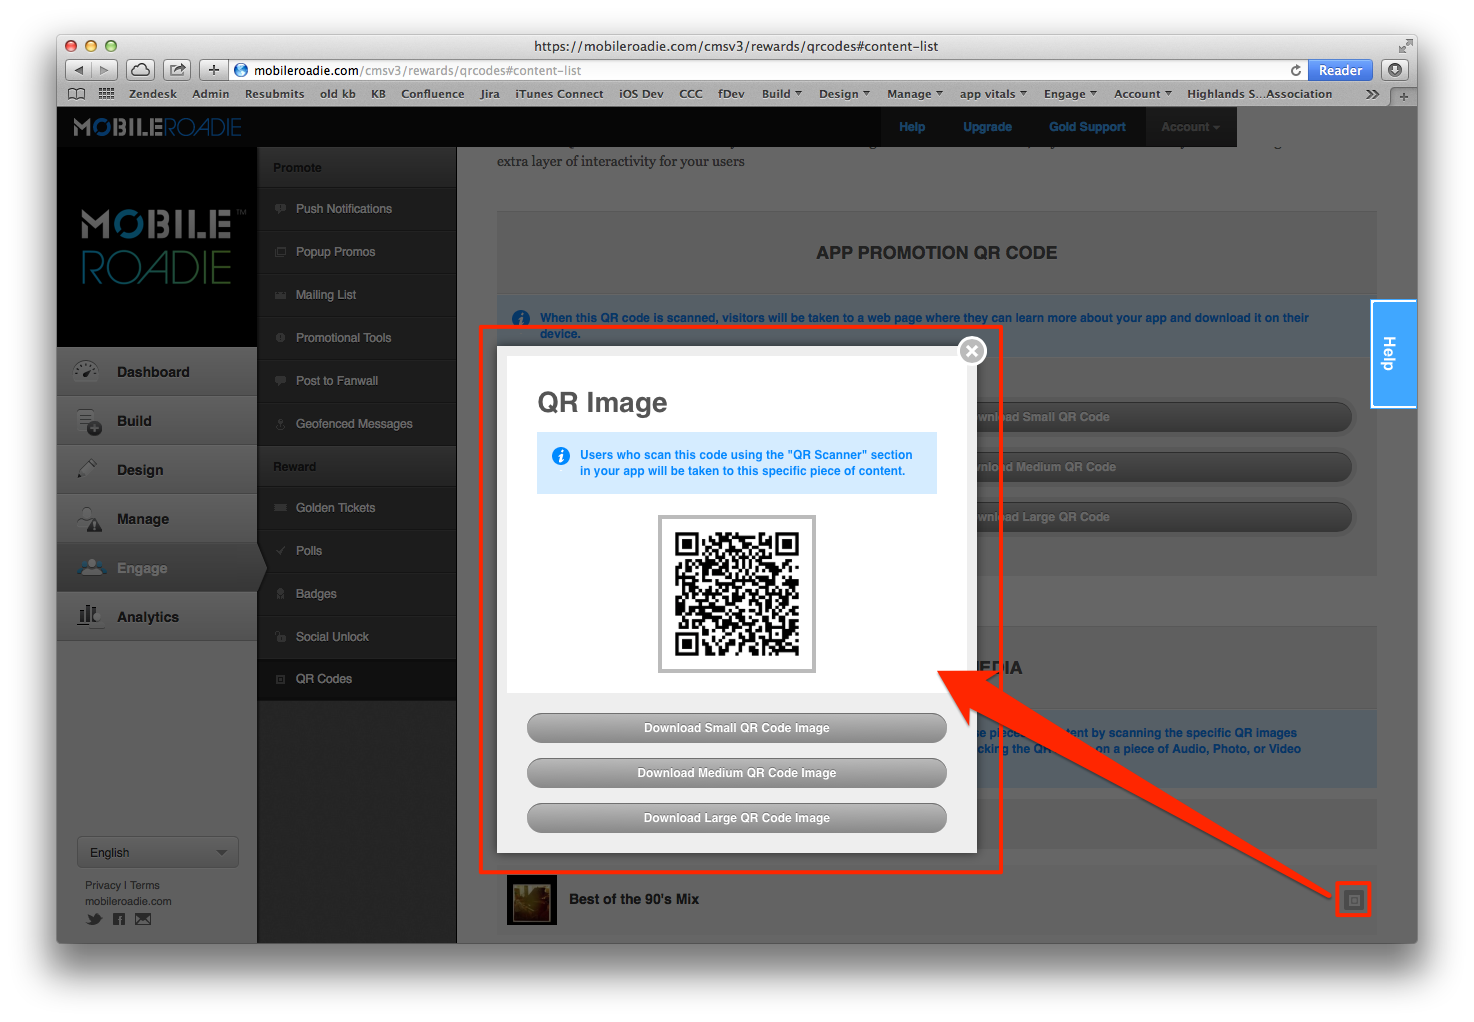Expand the Engage bookmarks folder
Viewport: 1474px width, 1022px height.
(x=1069, y=94)
